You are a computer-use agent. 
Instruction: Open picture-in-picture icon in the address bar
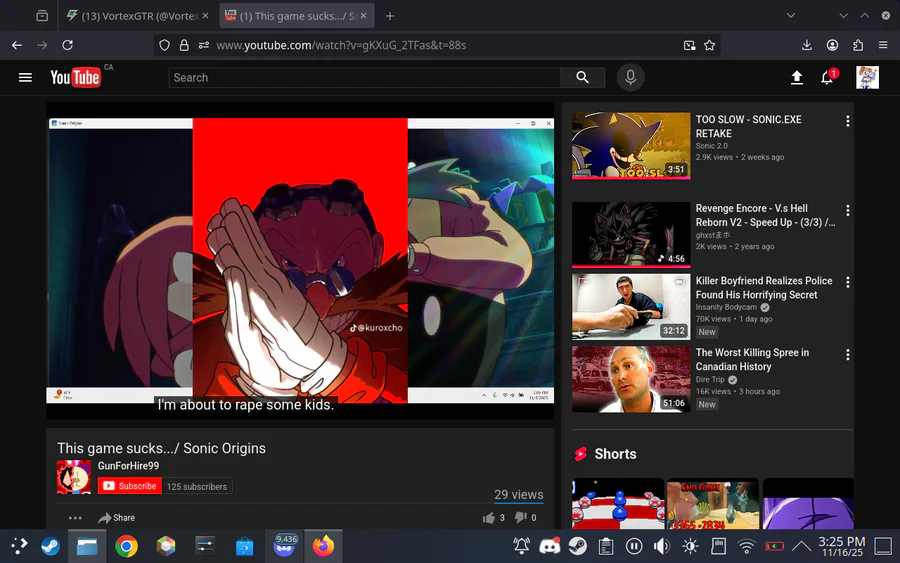tap(689, 45)
